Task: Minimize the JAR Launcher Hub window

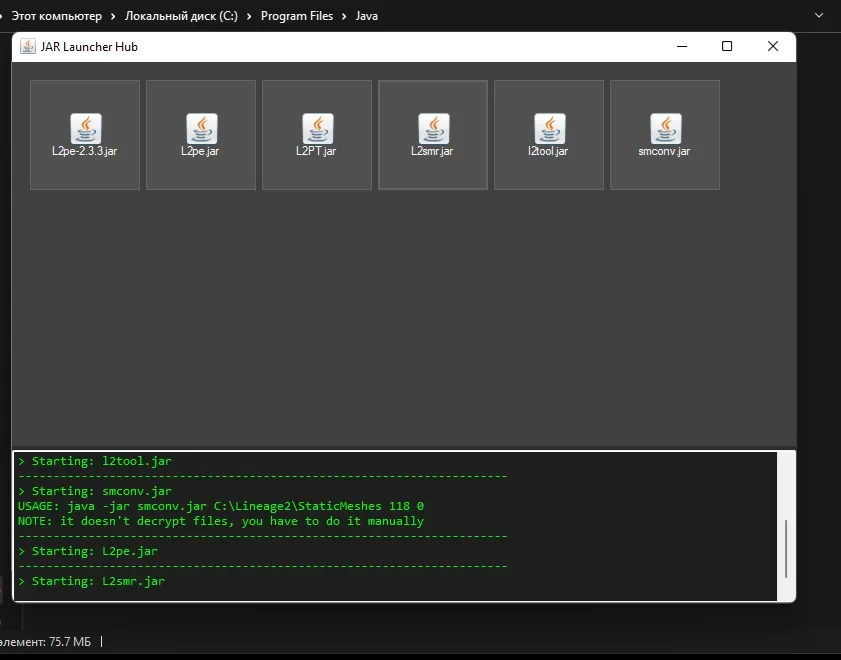Action: pyautogui.click(x=682, y=47)
